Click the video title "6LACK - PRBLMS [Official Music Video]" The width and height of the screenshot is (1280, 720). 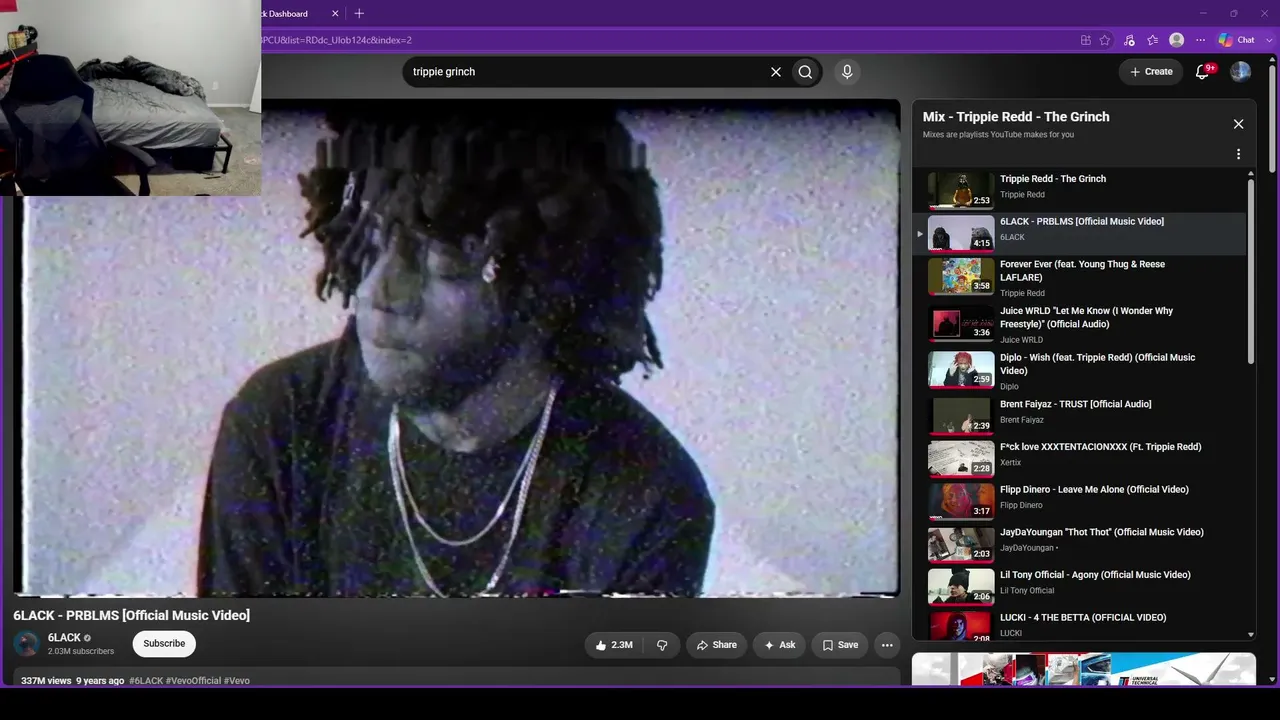[132, 615]
